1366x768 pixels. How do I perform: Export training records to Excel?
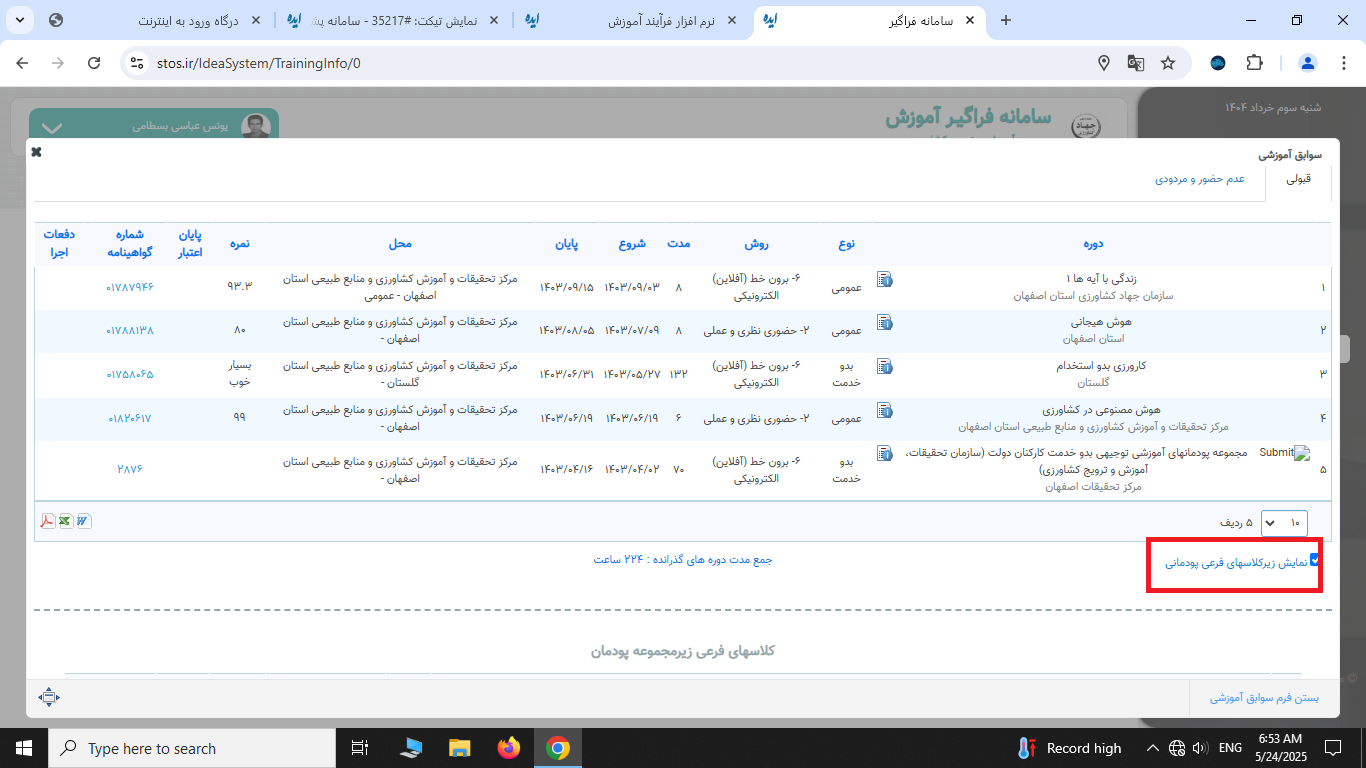pyautogui.click(x=65, y=521)
